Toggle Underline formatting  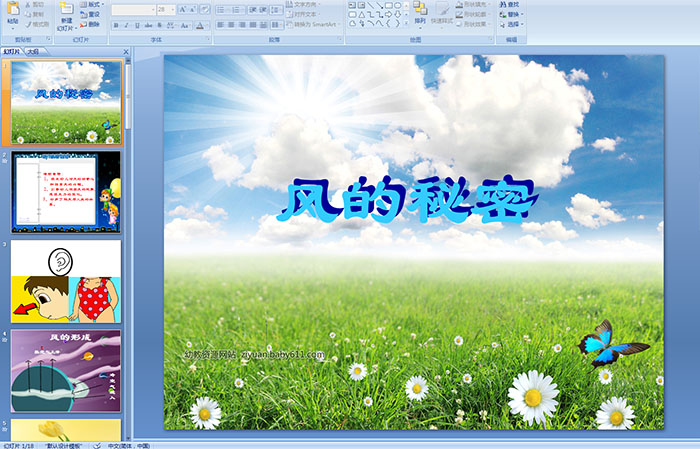pos(136,24)
